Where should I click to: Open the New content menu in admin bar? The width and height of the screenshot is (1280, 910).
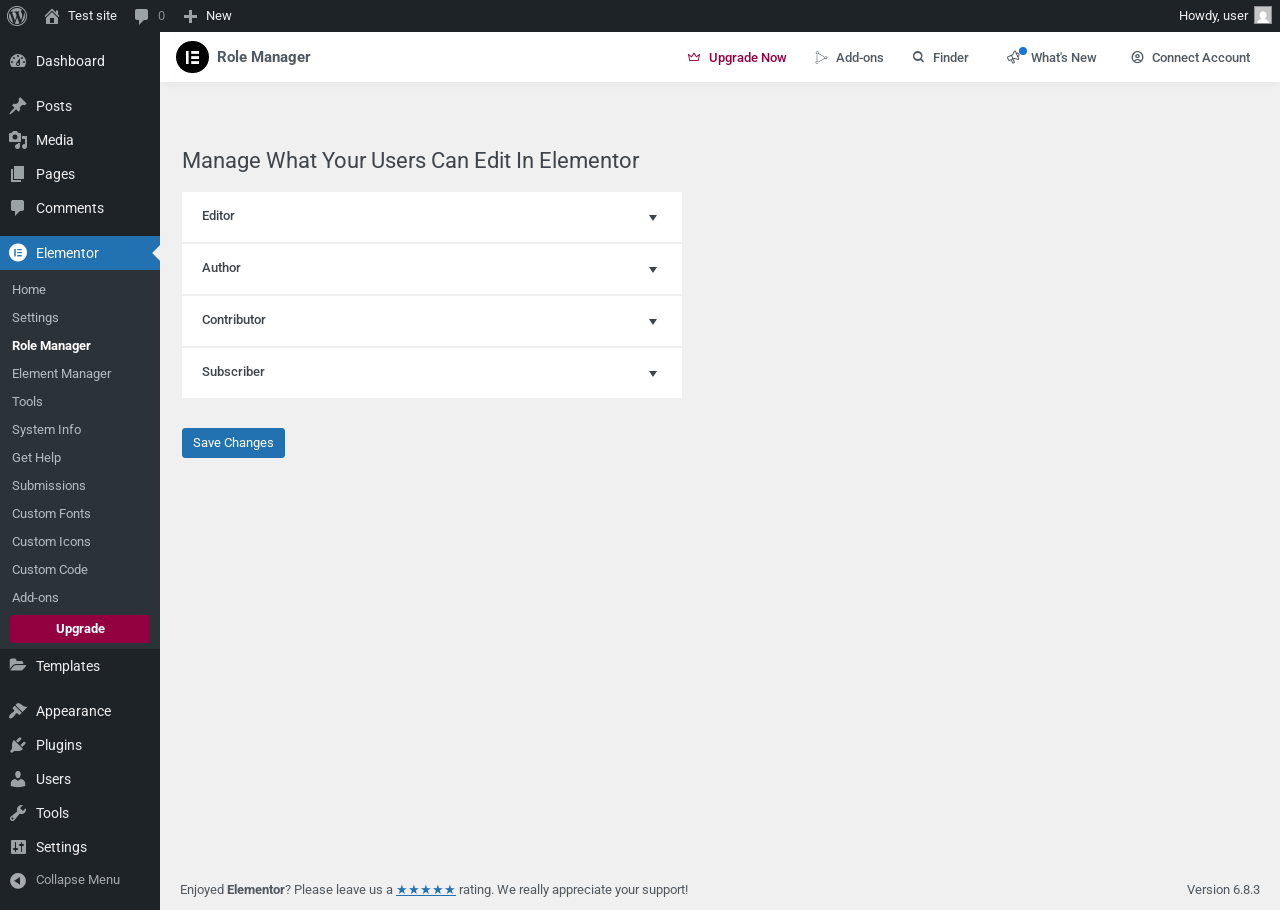(x=207, y=16)
